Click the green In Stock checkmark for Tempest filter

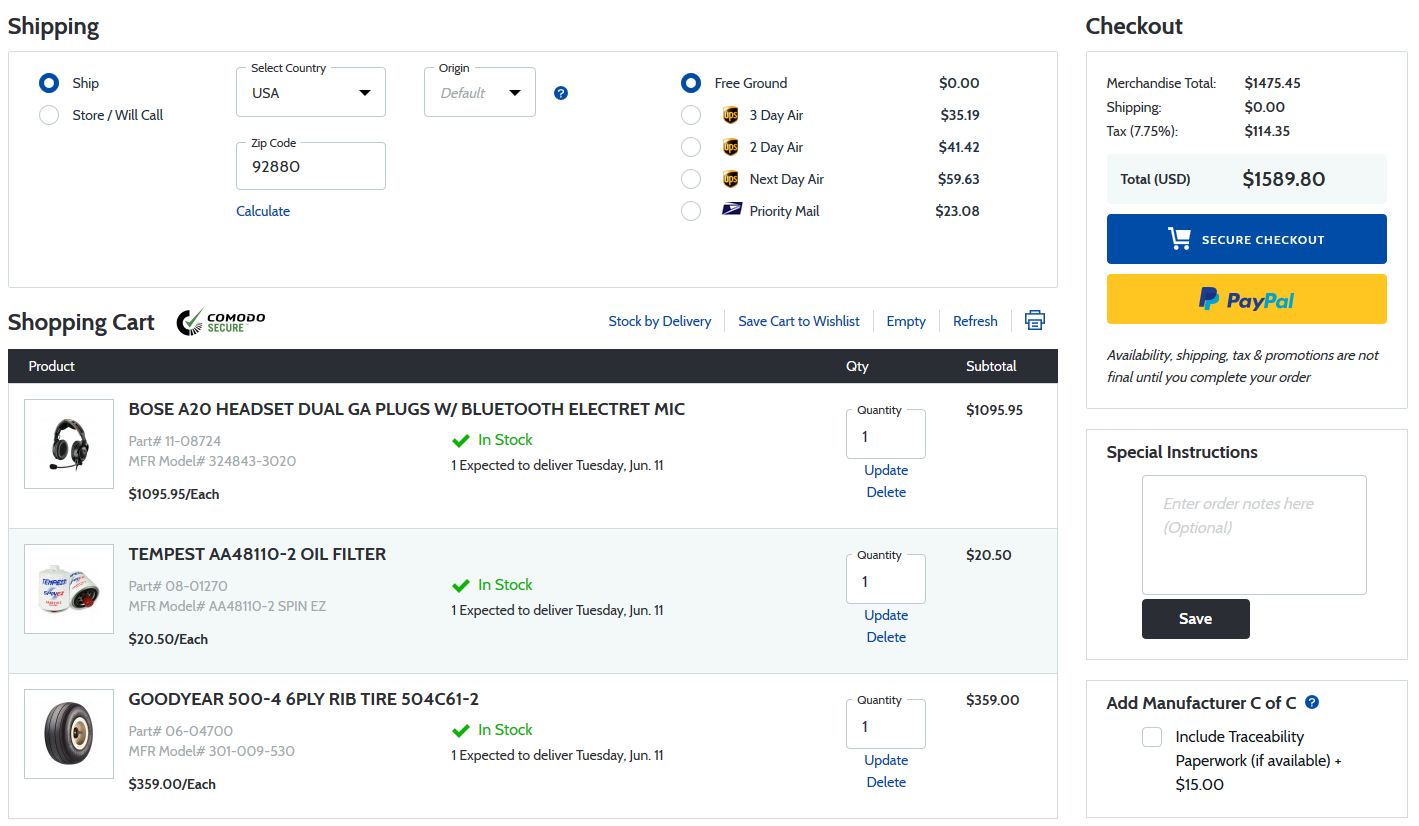461,585
